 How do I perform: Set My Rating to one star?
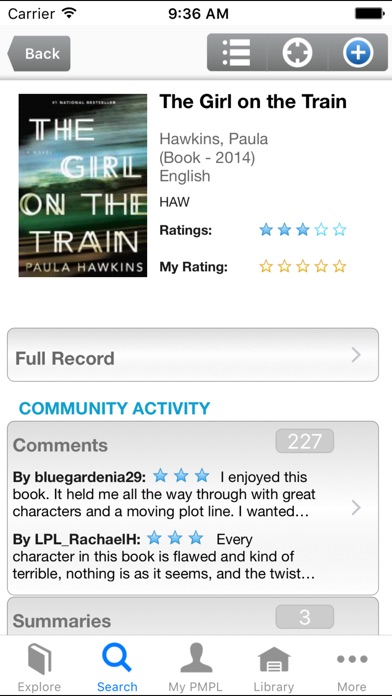[x=266, y=266]
